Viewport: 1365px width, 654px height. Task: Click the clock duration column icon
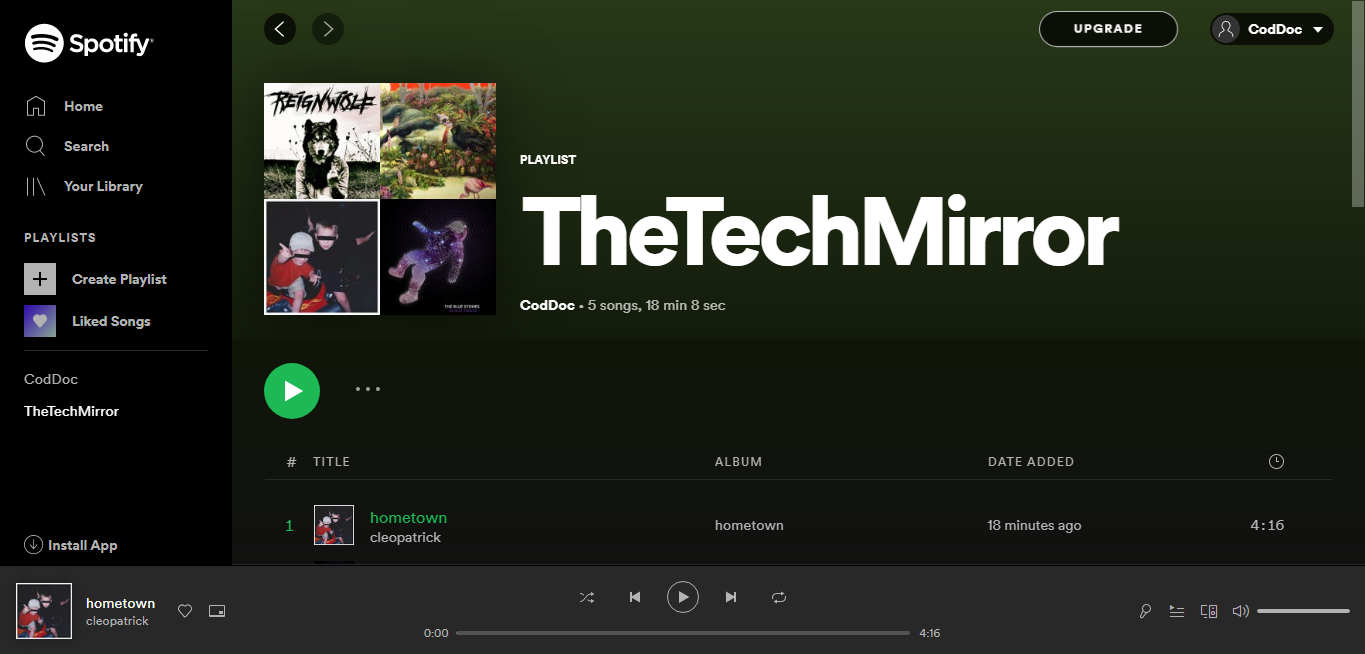[1276, 462]
